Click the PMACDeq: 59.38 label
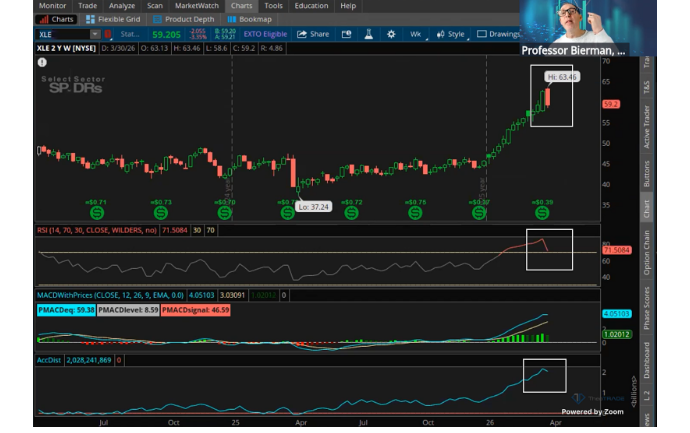 [x=66, y=310]
